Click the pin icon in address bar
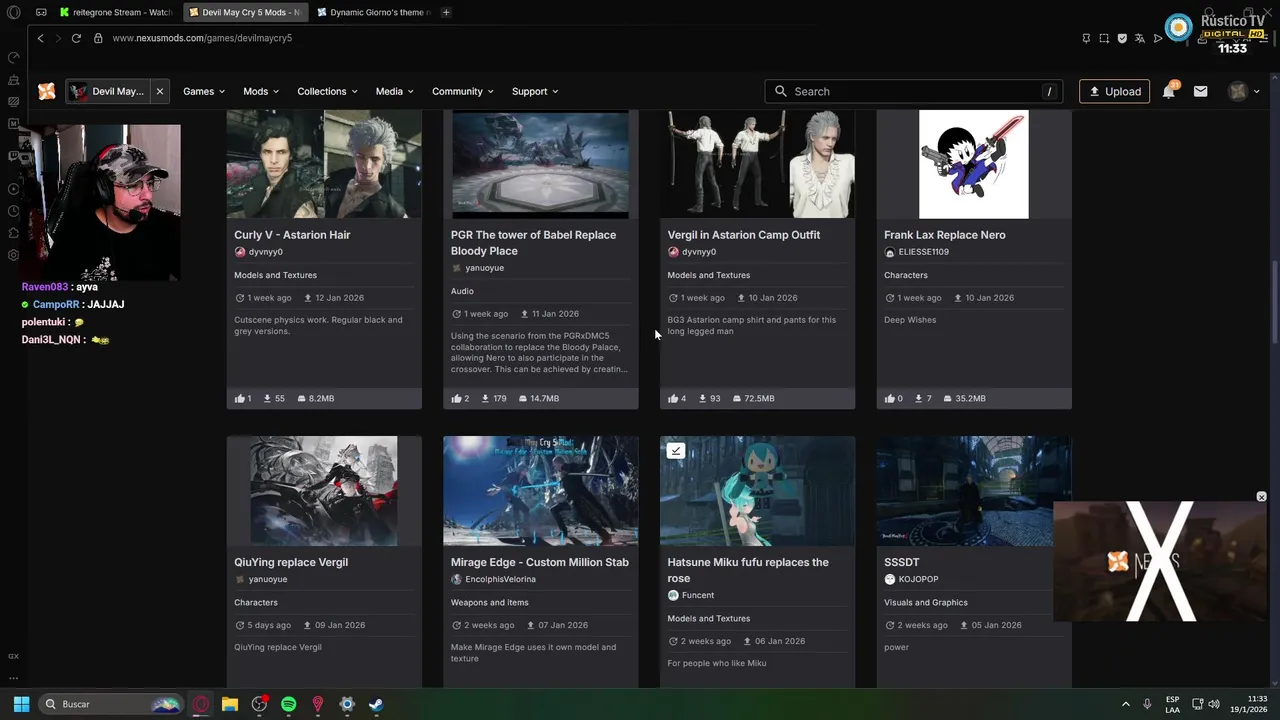1280x720 pixels. pyautogui.click(x=1086, y=38)
